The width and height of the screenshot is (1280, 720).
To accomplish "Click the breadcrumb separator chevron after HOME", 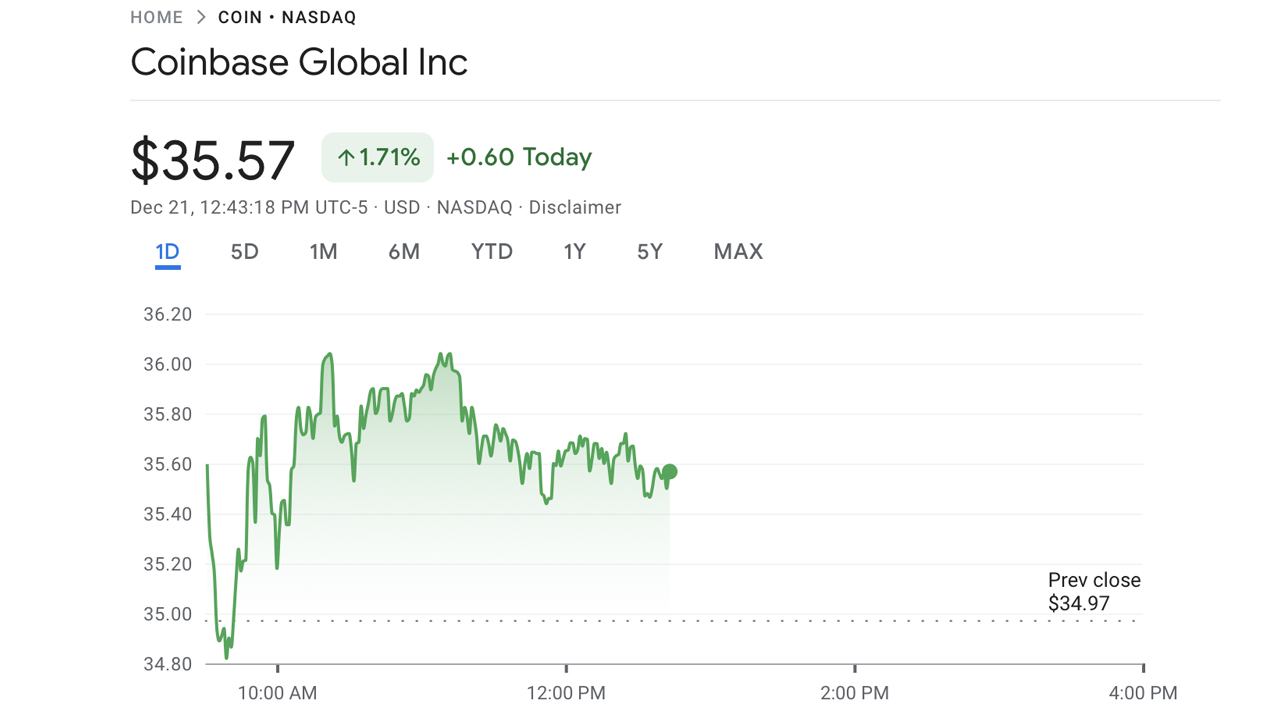I will [x=203, y=17].
